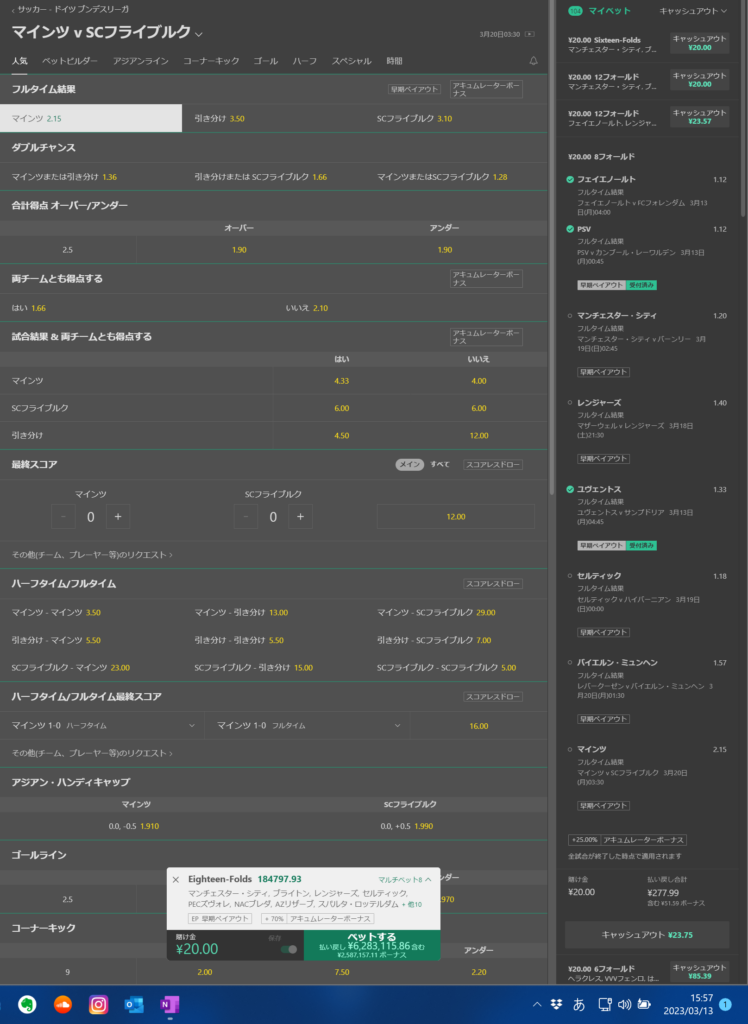Image resolution: width=748 pixels, height=1024 pixels.
Task: Select SCフライブルク 3.10 full-time result
Action: tap(456, 118)
